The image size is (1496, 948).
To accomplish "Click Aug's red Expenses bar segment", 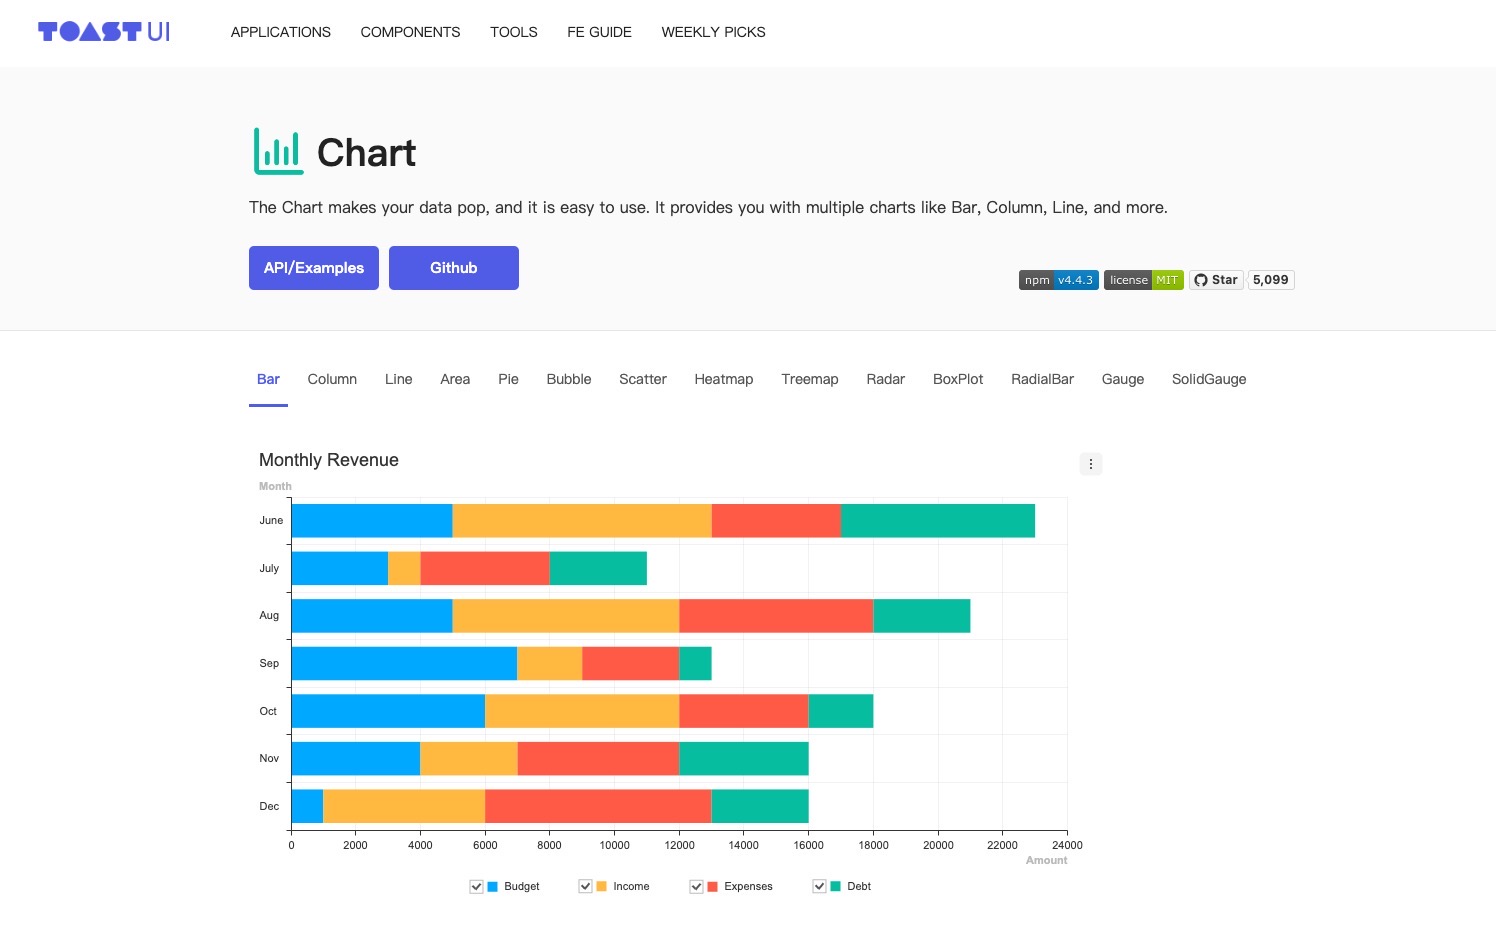I will coord(776,616).
